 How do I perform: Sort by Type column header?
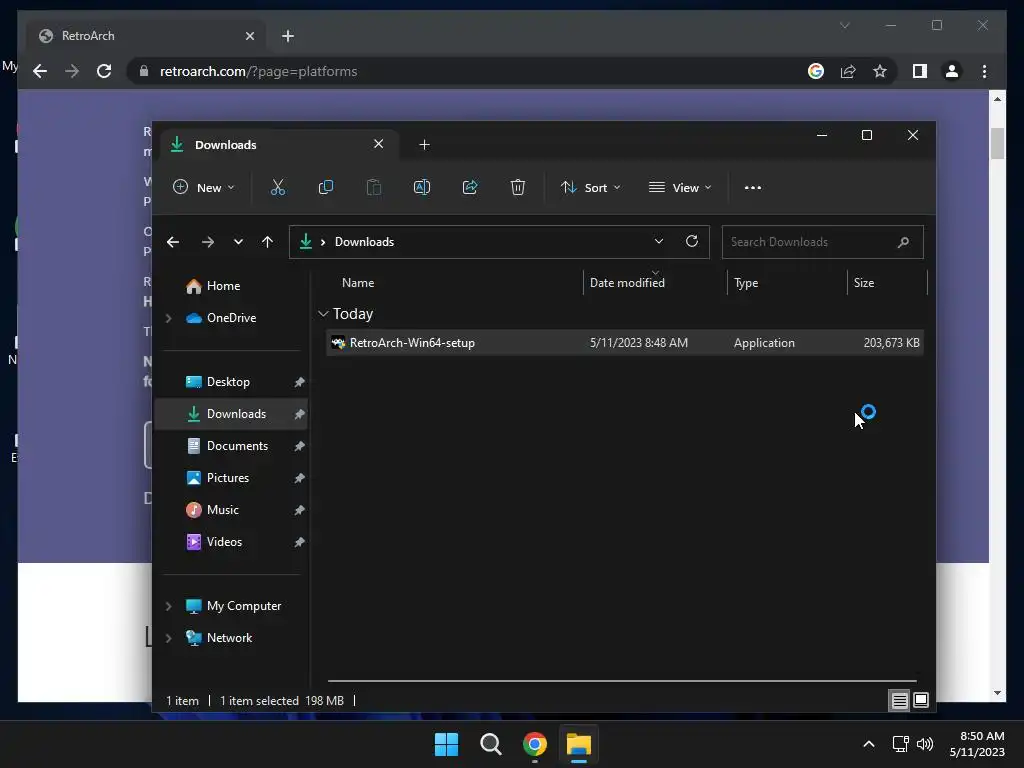pos(746,283)
